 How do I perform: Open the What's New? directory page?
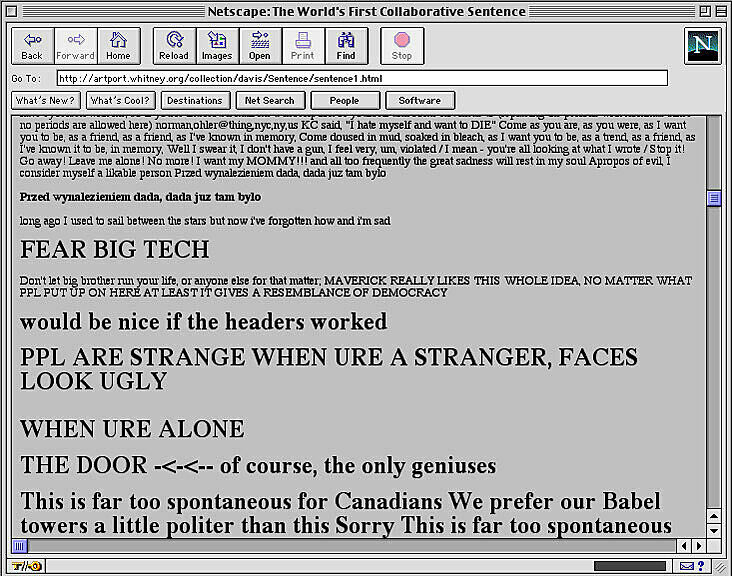(x=45, y=100)
